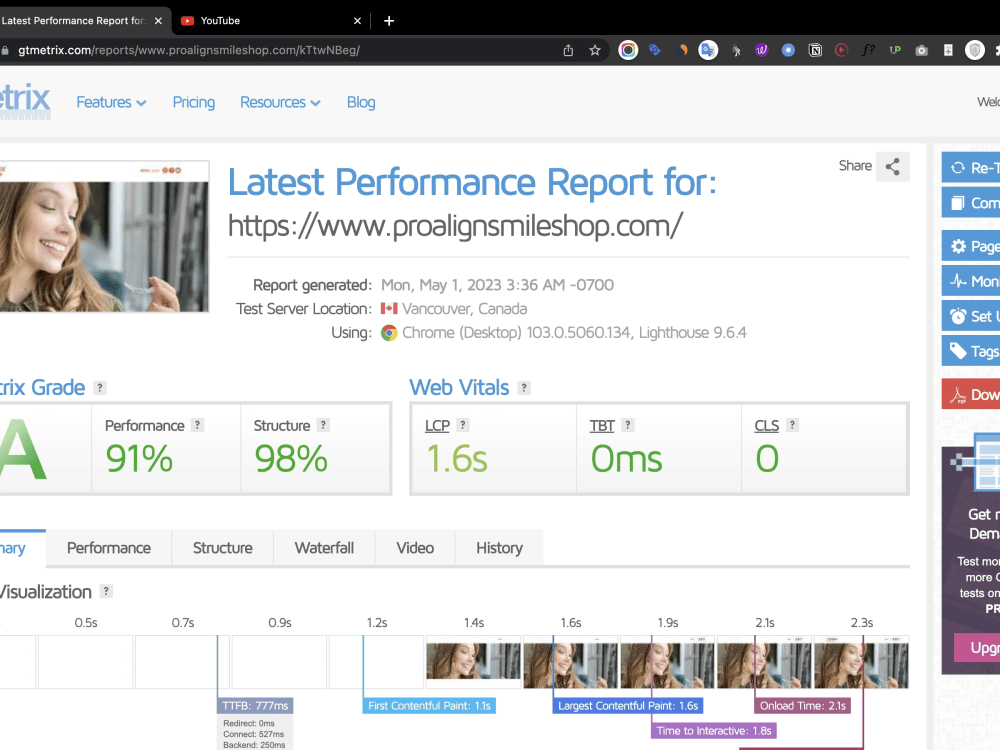This screenshot has width=1000, height=750.
Task: Expand the Resources dropdown menu
Action: tap(280, 102)
